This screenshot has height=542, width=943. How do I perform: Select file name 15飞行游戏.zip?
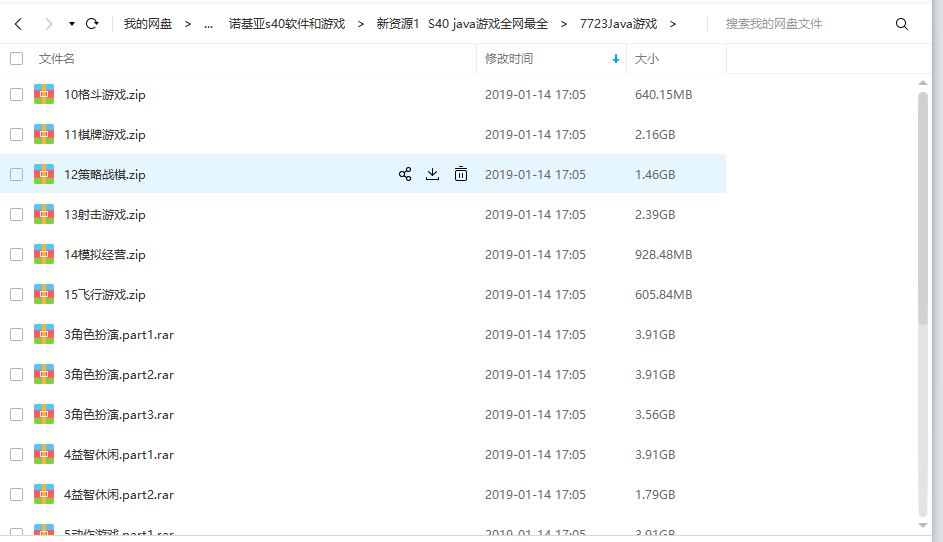[105, 295]
